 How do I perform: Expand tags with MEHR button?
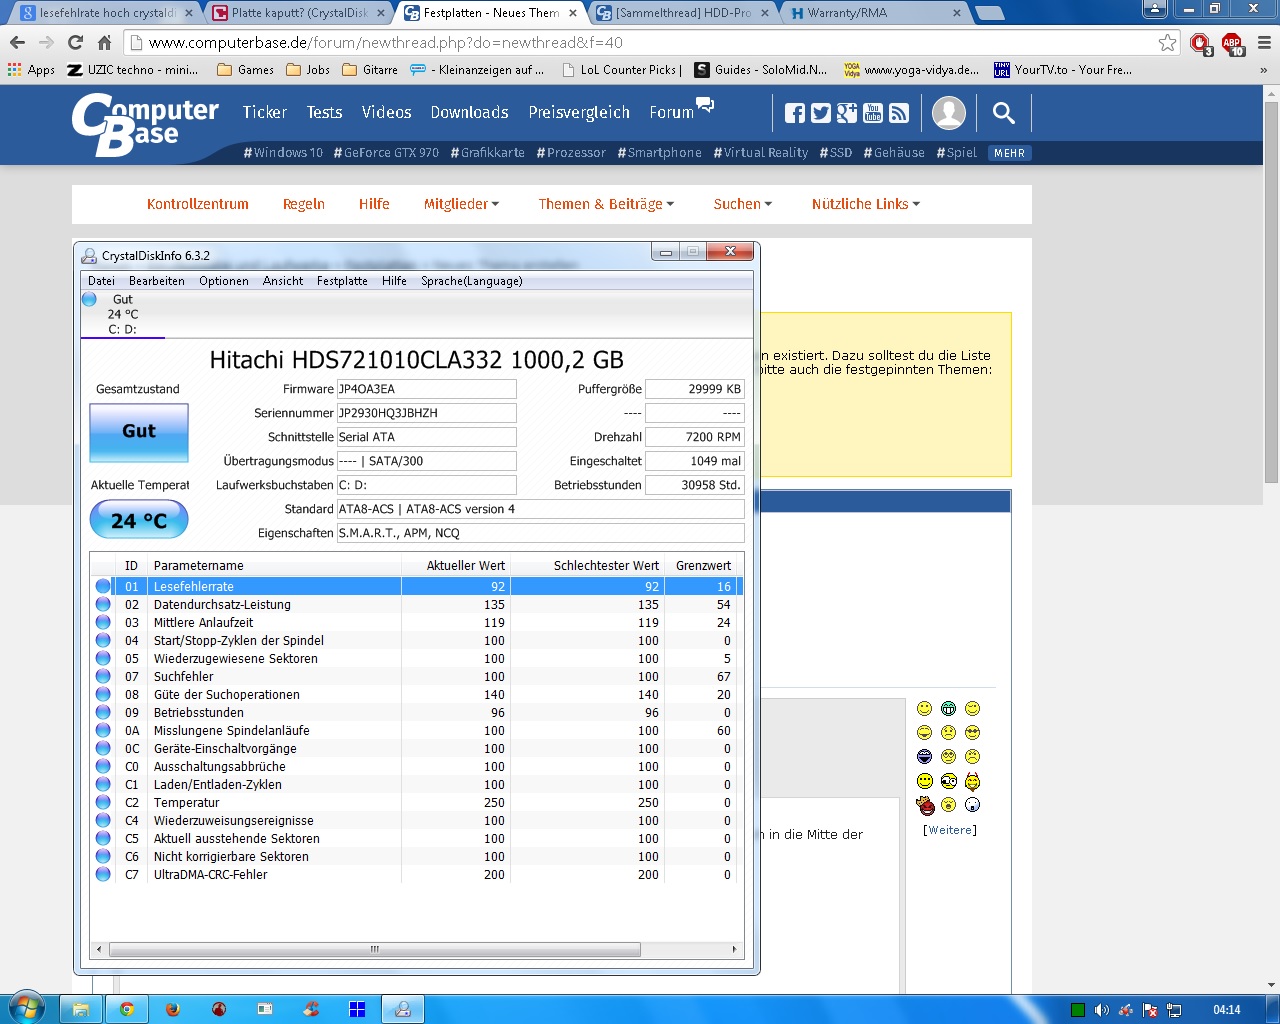coord(1009,153)
